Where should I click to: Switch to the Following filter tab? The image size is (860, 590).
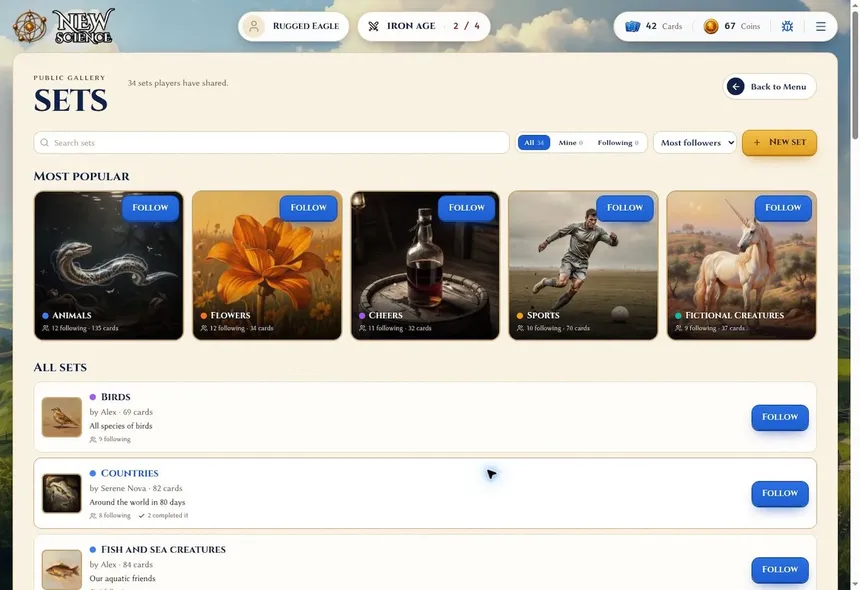click(618, 143)
